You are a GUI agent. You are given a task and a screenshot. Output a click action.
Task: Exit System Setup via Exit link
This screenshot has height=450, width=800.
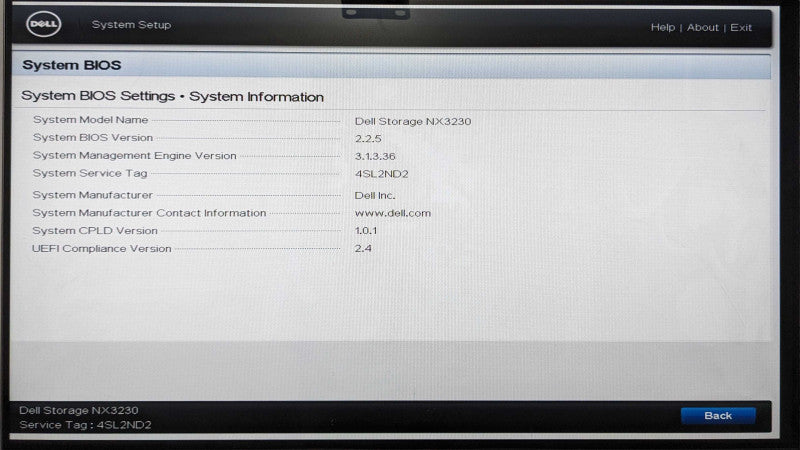tap(741, 28)
